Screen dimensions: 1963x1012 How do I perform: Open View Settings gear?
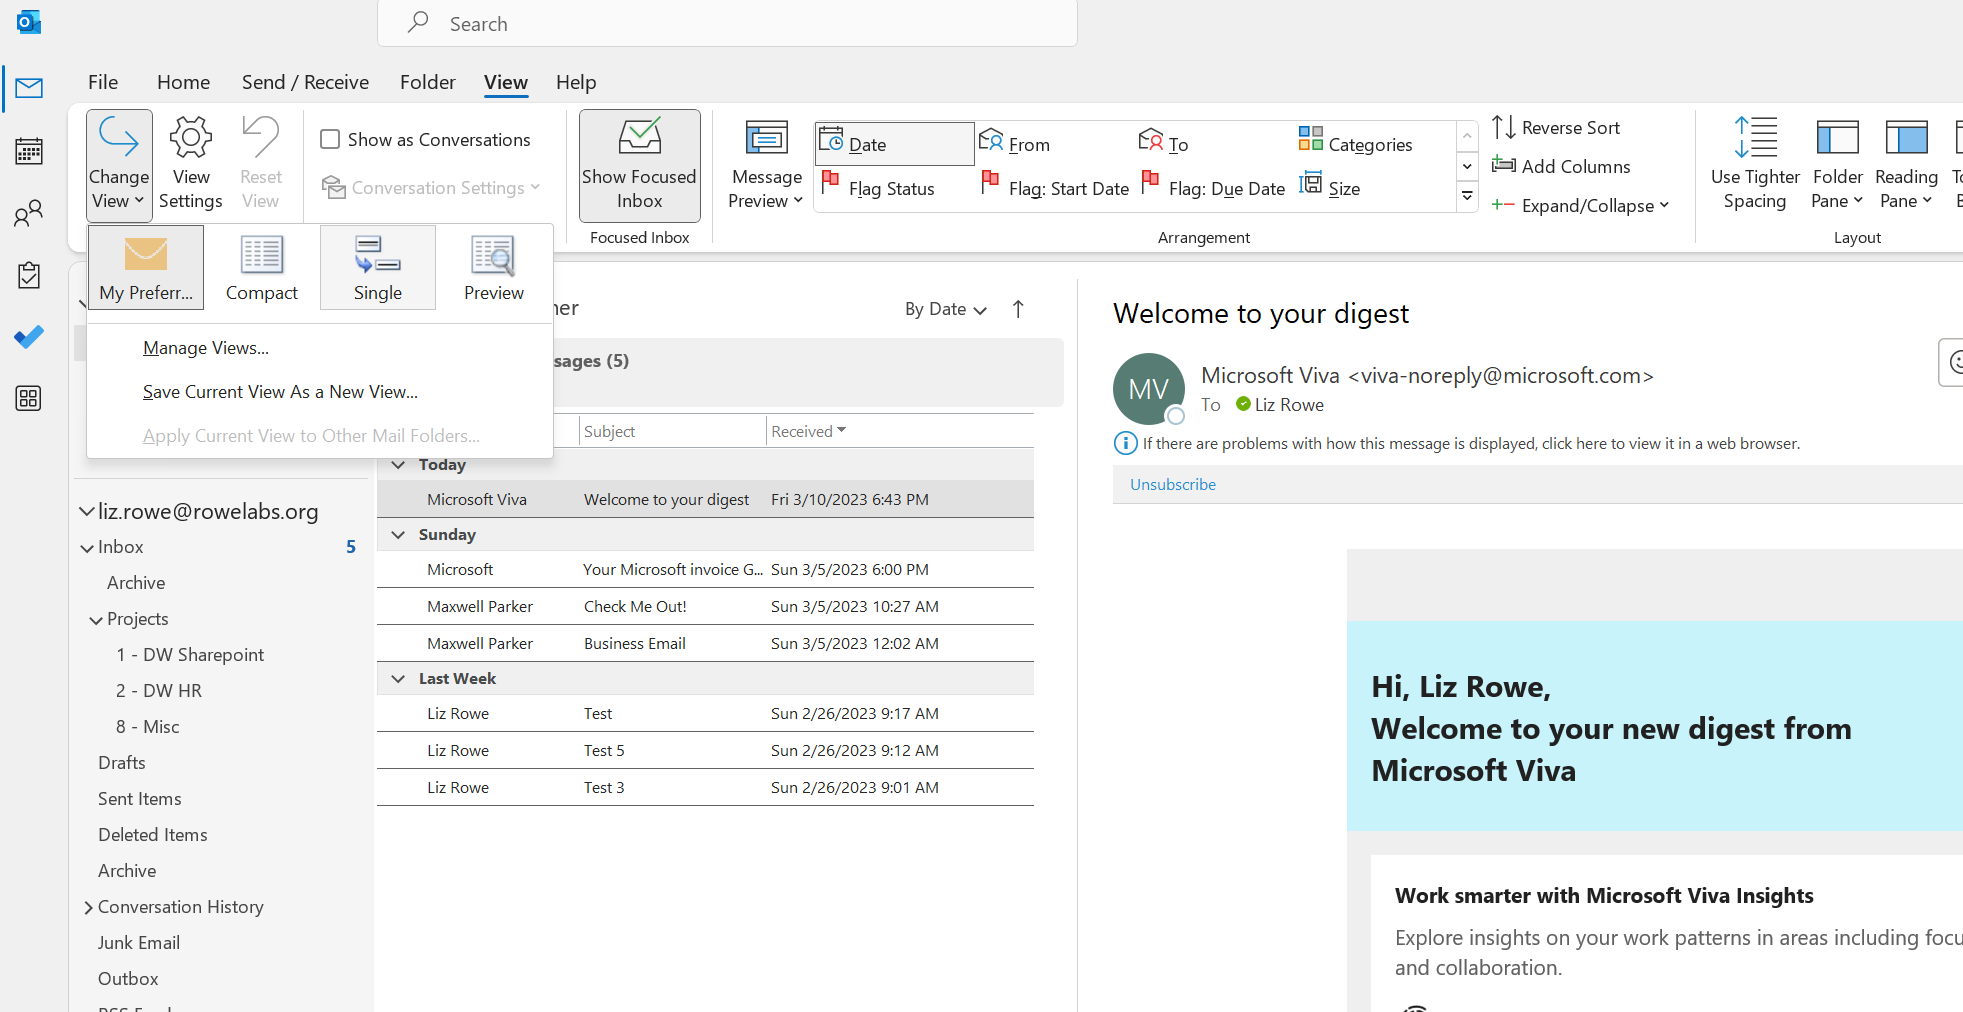[191, 165]
